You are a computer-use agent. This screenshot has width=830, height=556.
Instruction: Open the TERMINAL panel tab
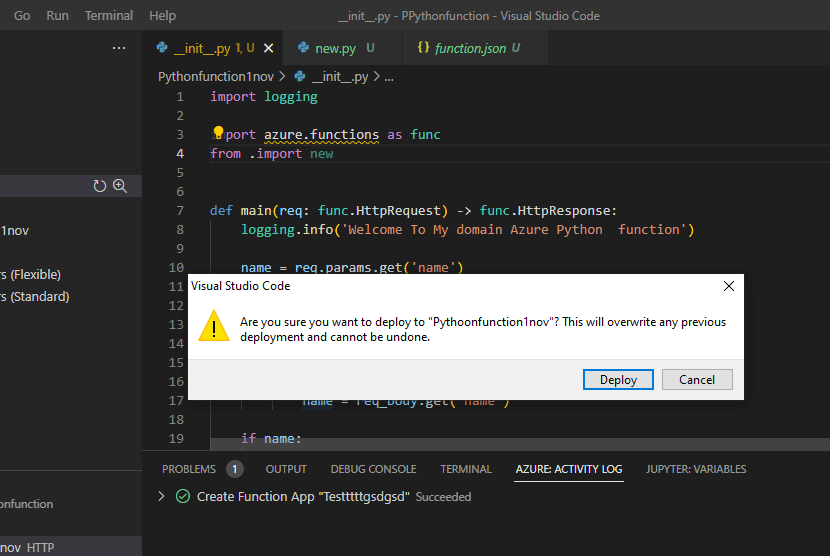pos(466,469)
